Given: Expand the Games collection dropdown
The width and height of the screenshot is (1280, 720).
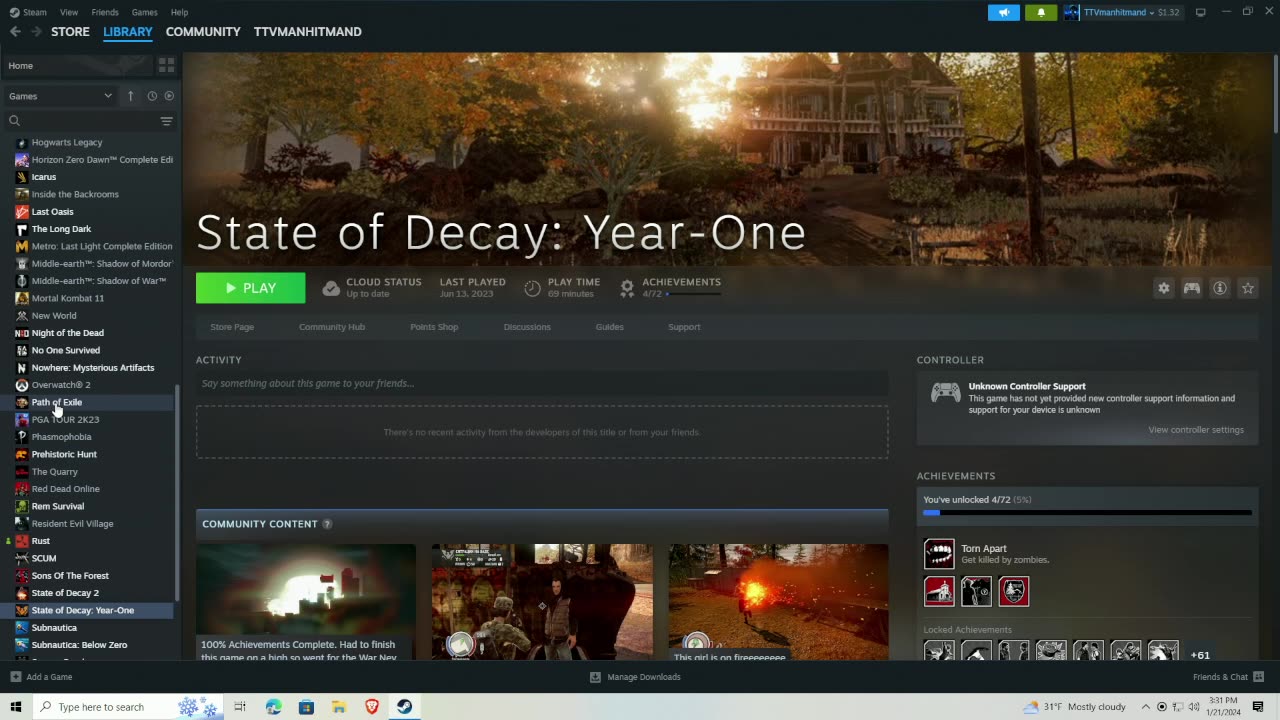Looking at the screenshot, I should click(60, 96).
